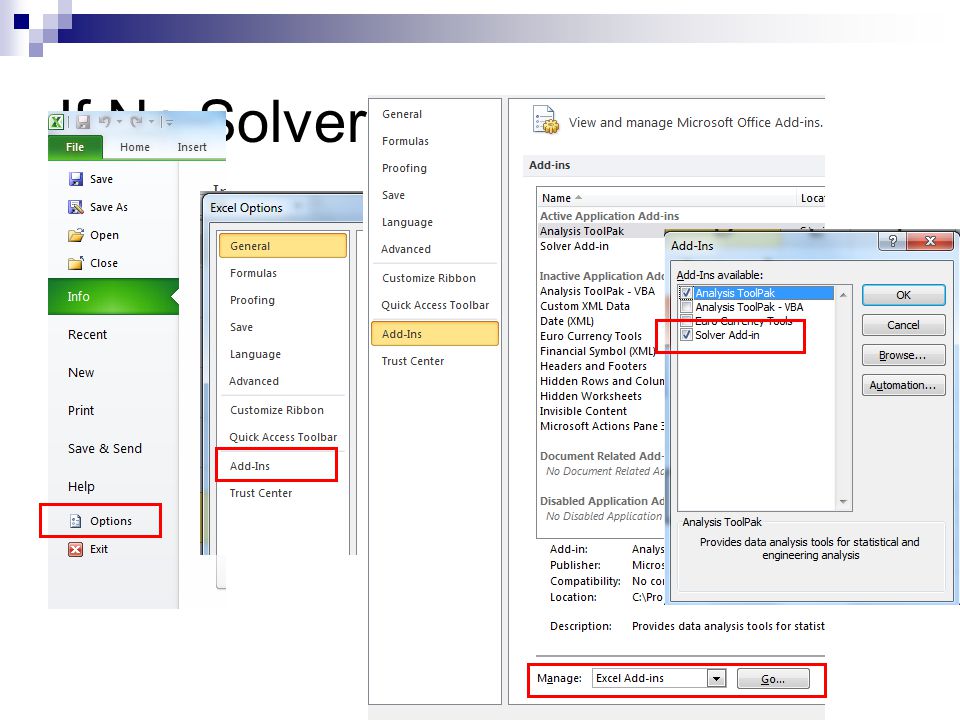Screen dimensions: 960x720
Task: Select Info in backstage menu
Action: point(113,296)
